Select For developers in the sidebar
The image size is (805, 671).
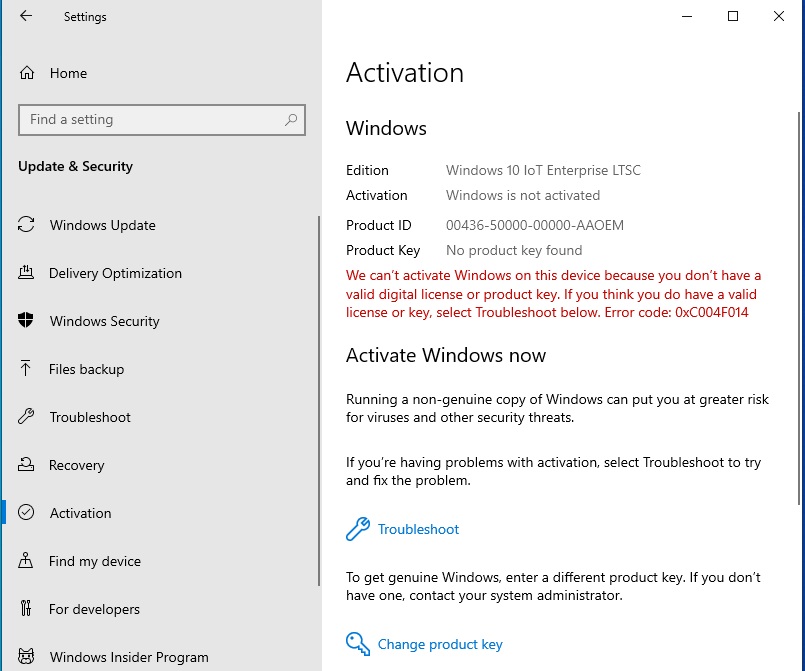coord(94,609)
